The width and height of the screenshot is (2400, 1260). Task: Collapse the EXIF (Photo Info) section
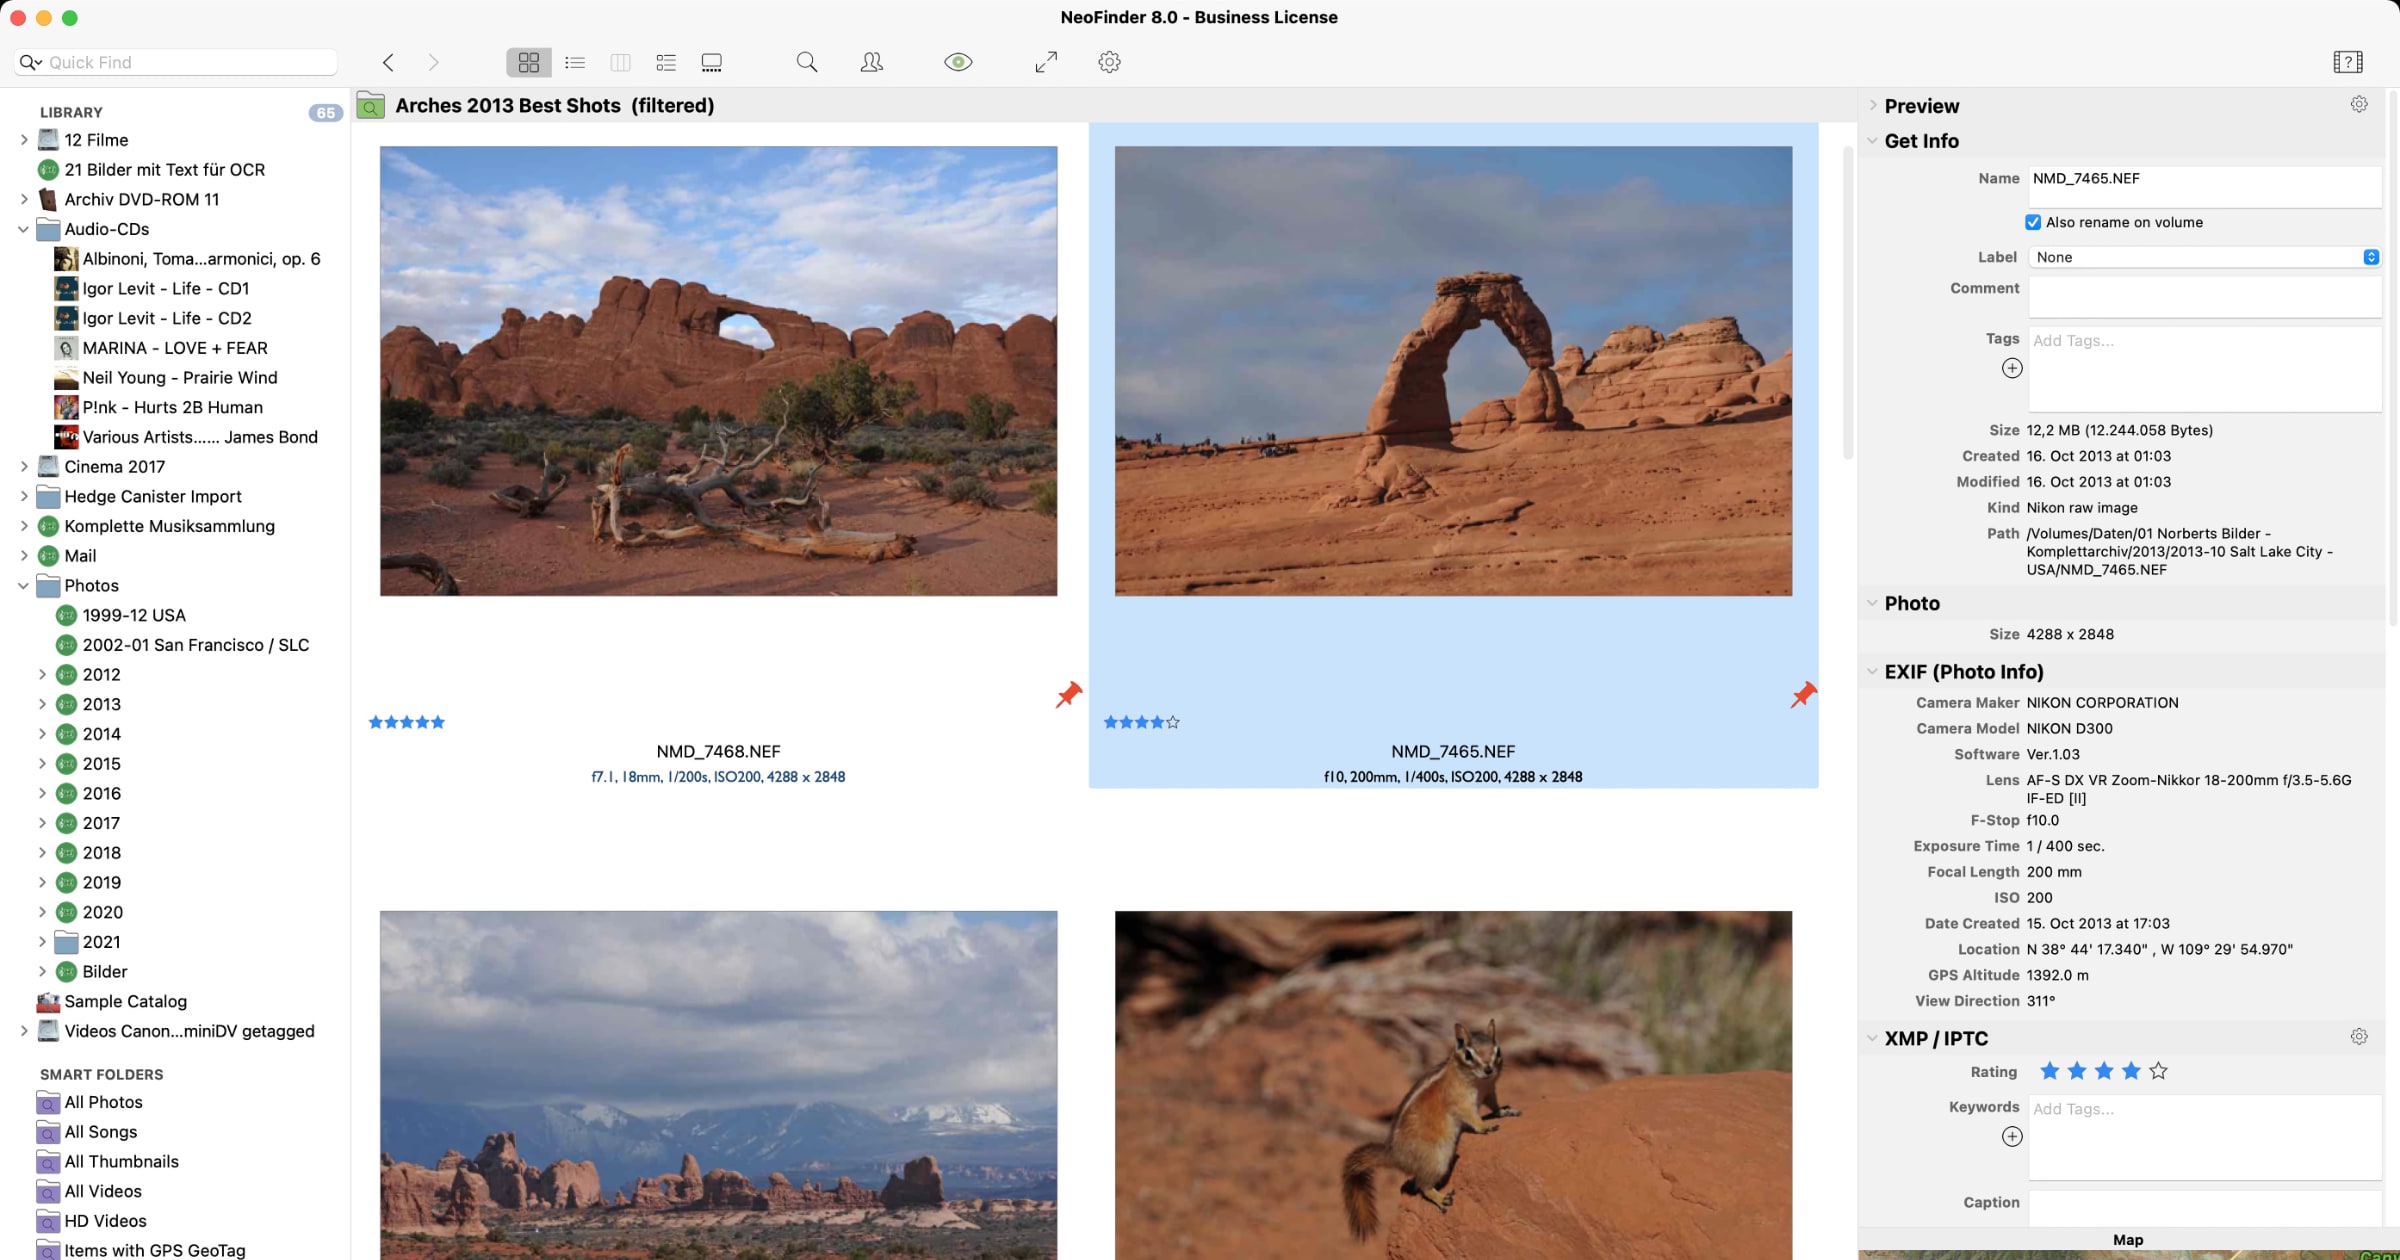(x=1872, y=672)
